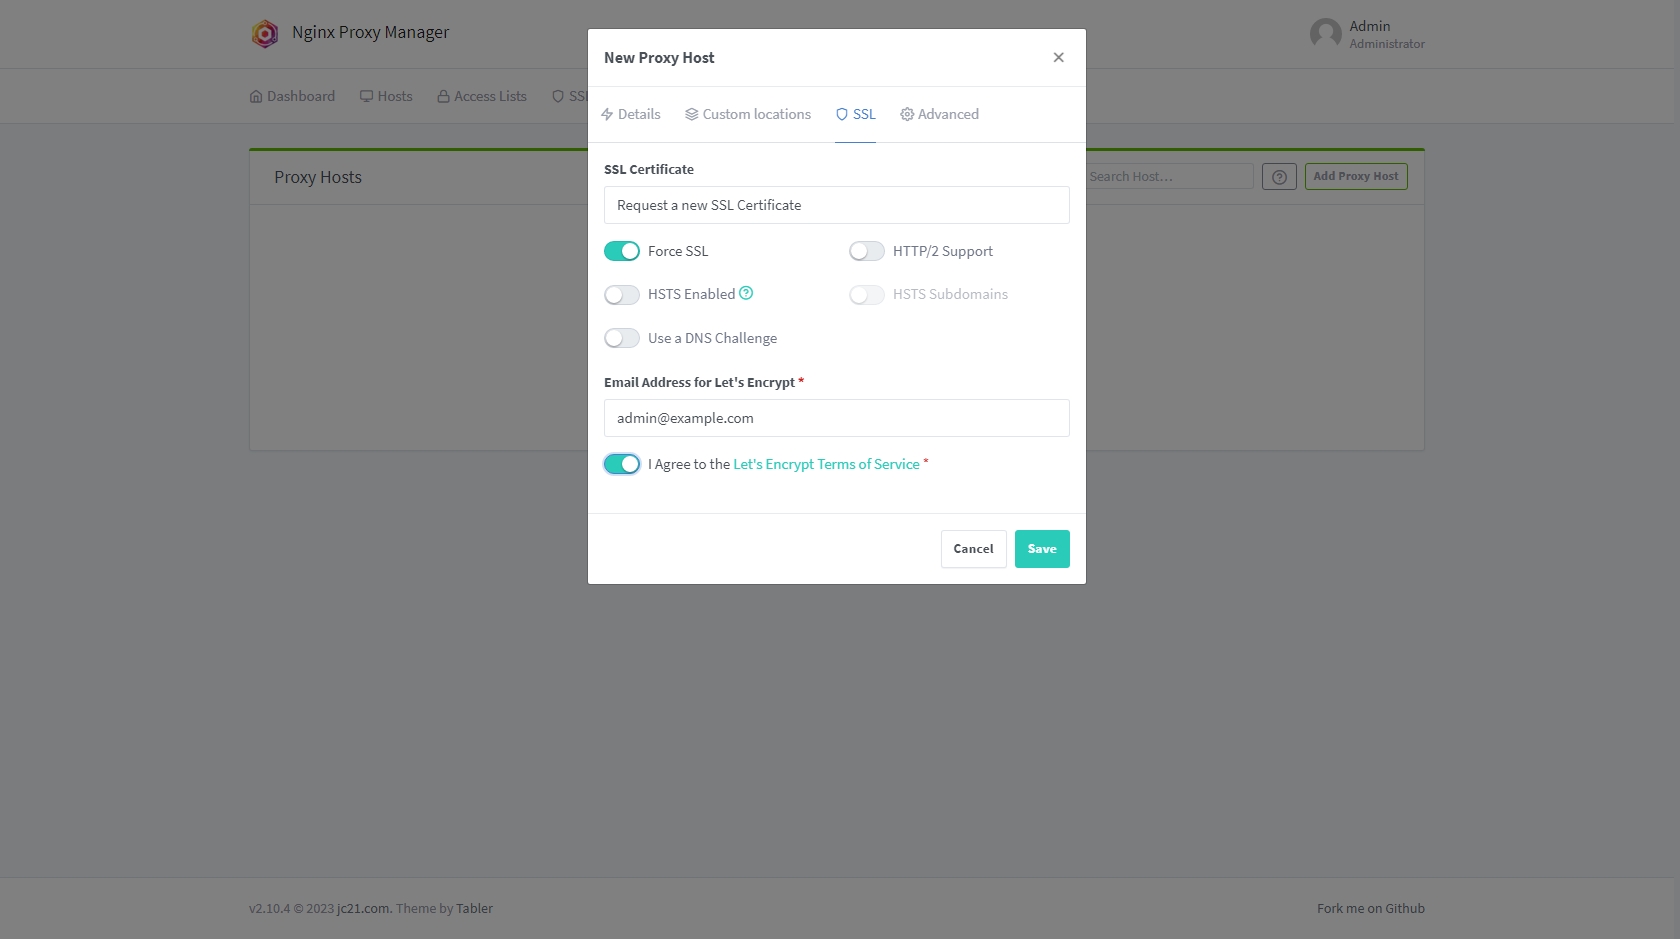1680x939 pixels.
Task: Click the Admin Administrator account name
Action: (x=1387, y=34)
